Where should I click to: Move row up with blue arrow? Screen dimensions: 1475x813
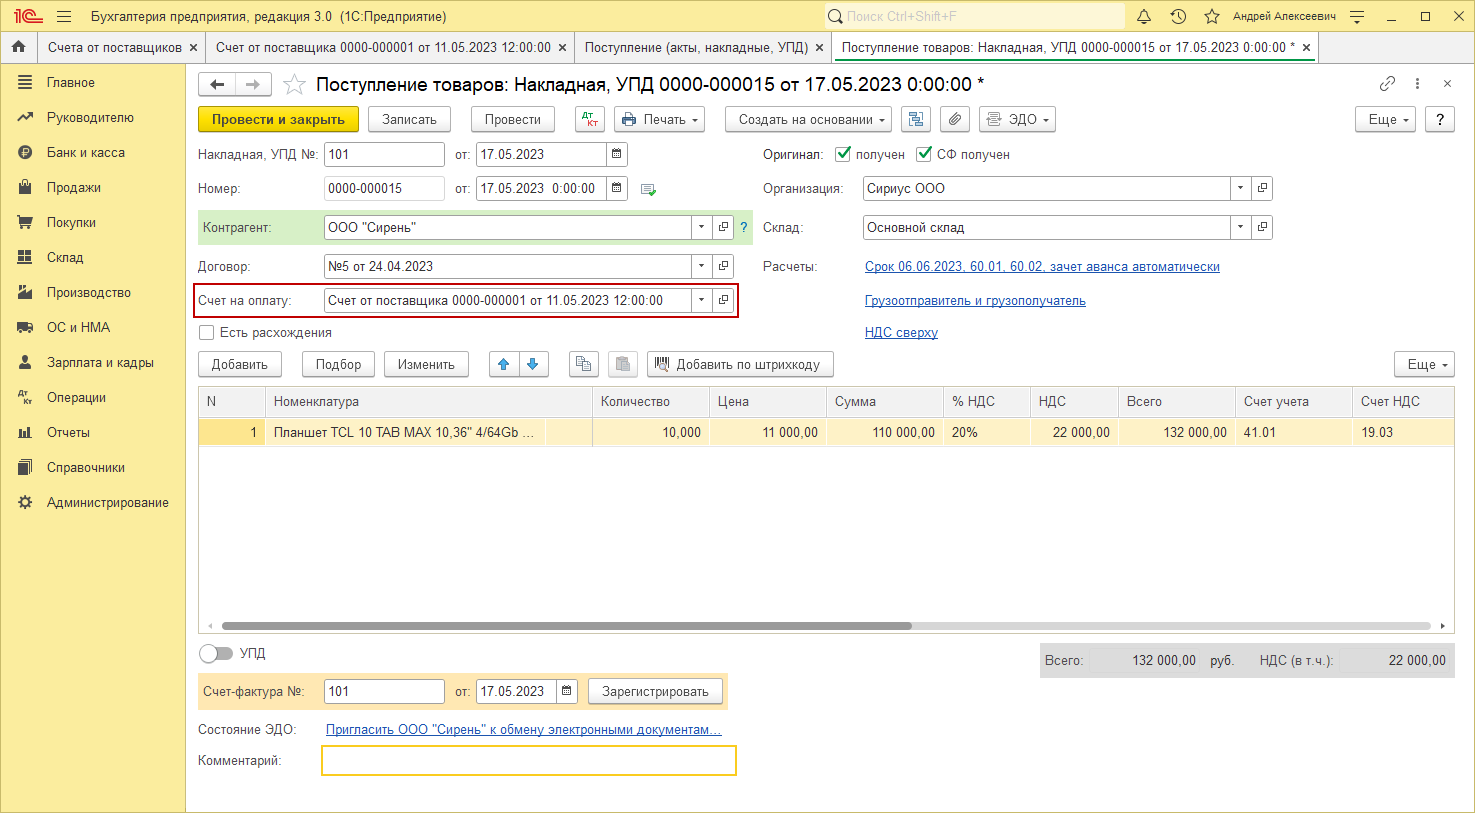pyautogui.click(x=504, y=364)
